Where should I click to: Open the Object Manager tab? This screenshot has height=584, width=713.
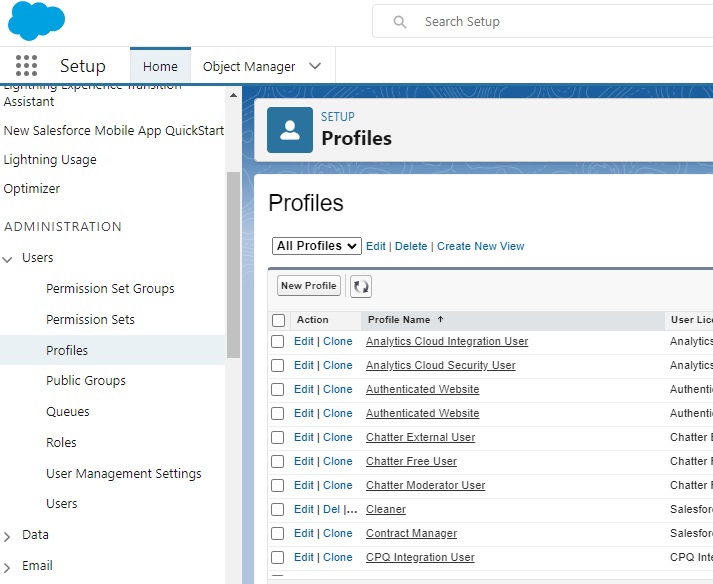pyautogui.click(x=249, y=67)
